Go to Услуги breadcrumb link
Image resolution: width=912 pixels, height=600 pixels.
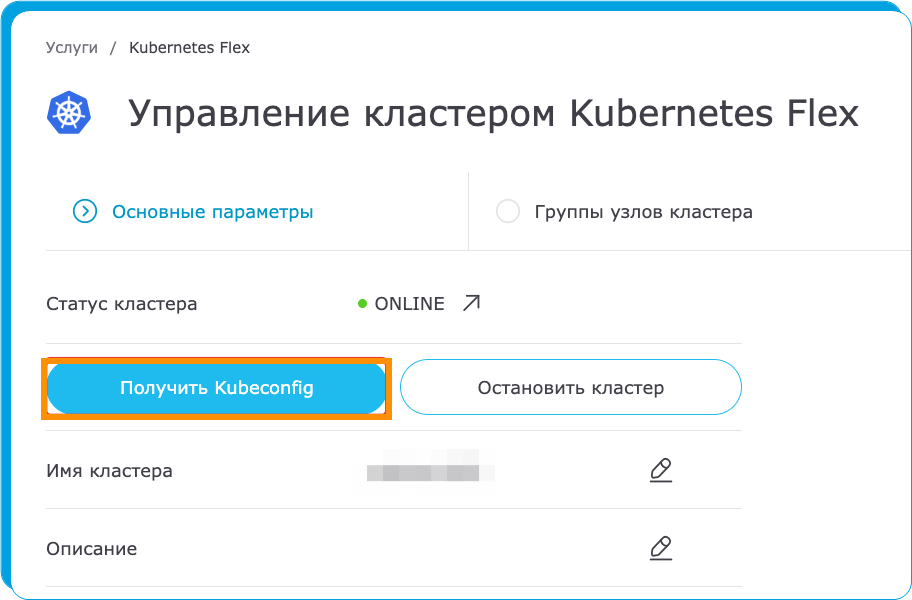(72, 48)
